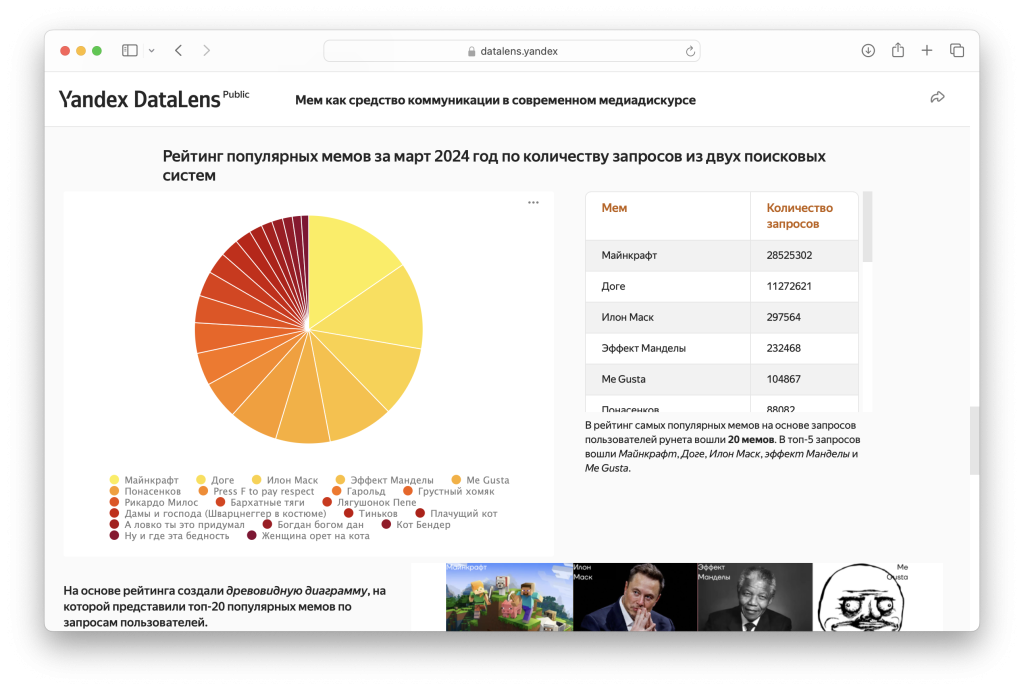Click the dashboard share arrow icon
Viewport: 1024px width, 690px height.
[x=937, y=97]
